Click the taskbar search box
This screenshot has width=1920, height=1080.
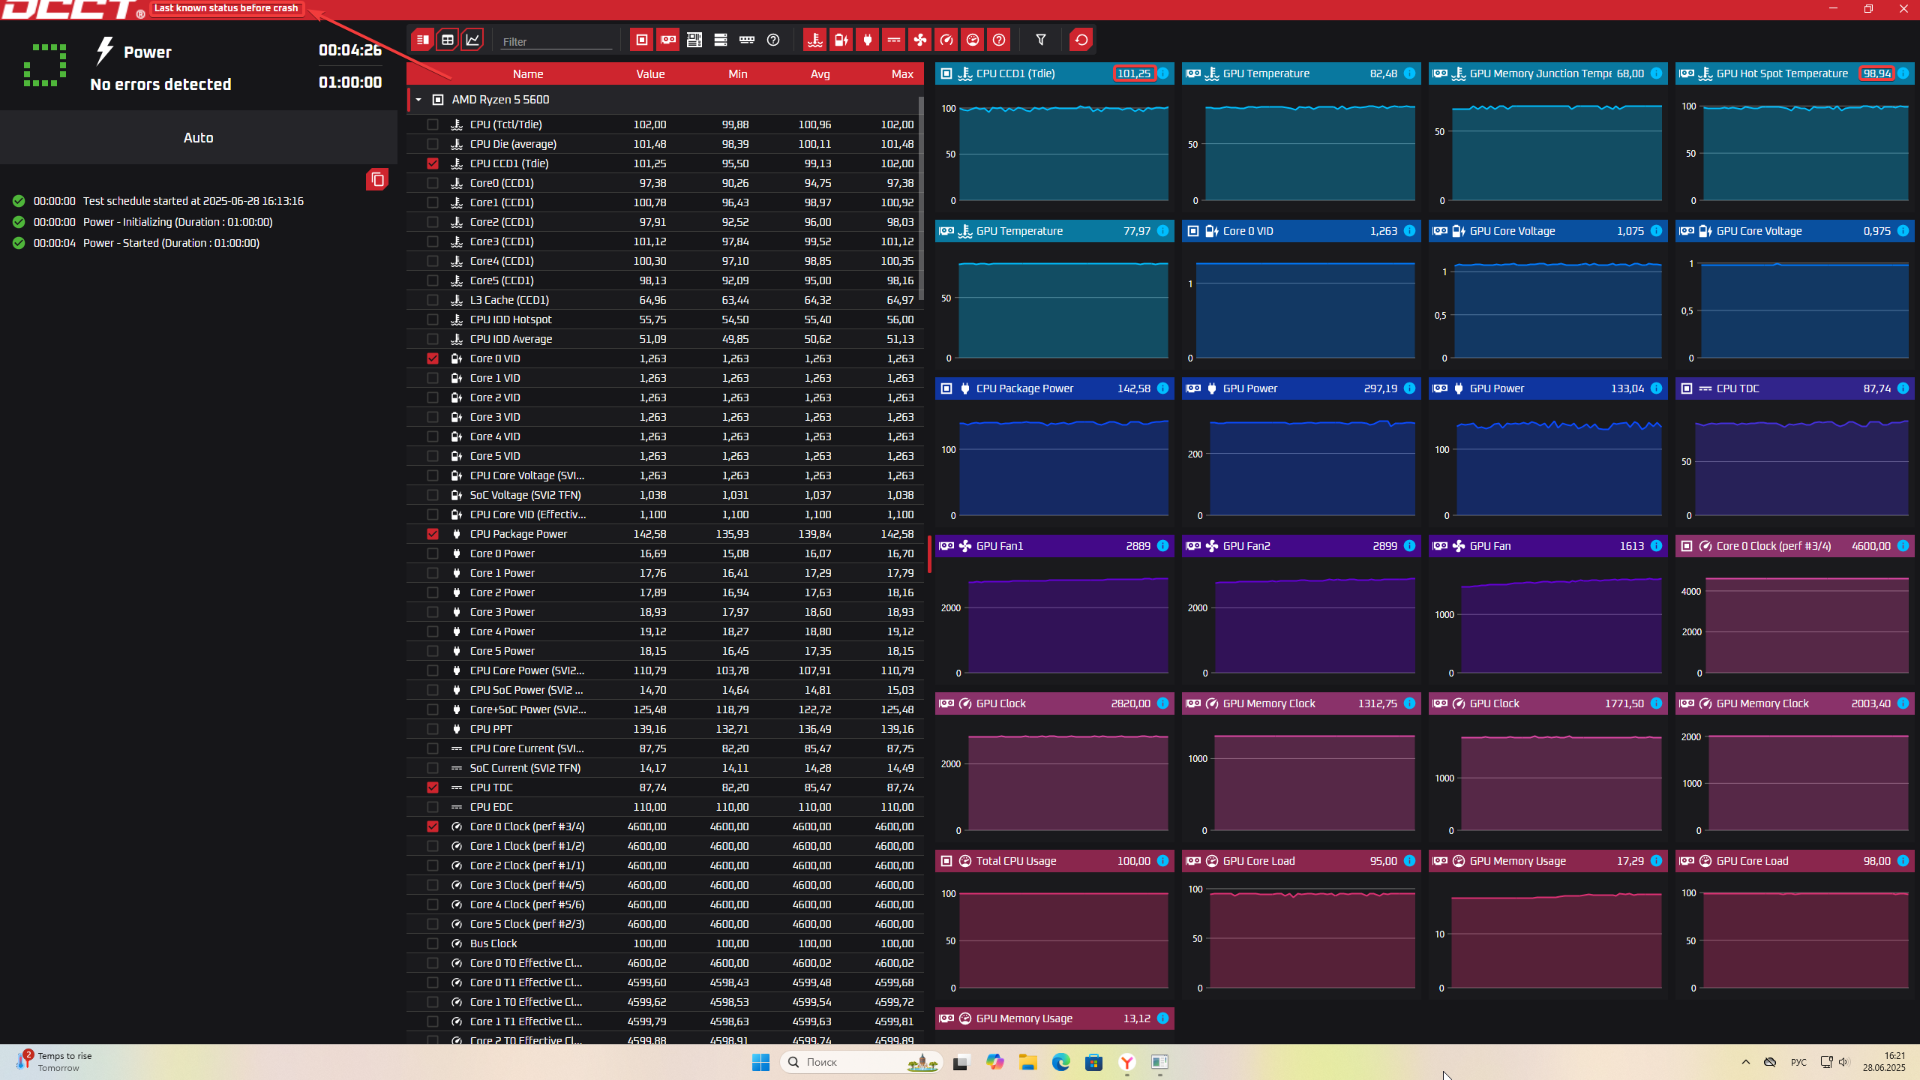coord(861,1062)
